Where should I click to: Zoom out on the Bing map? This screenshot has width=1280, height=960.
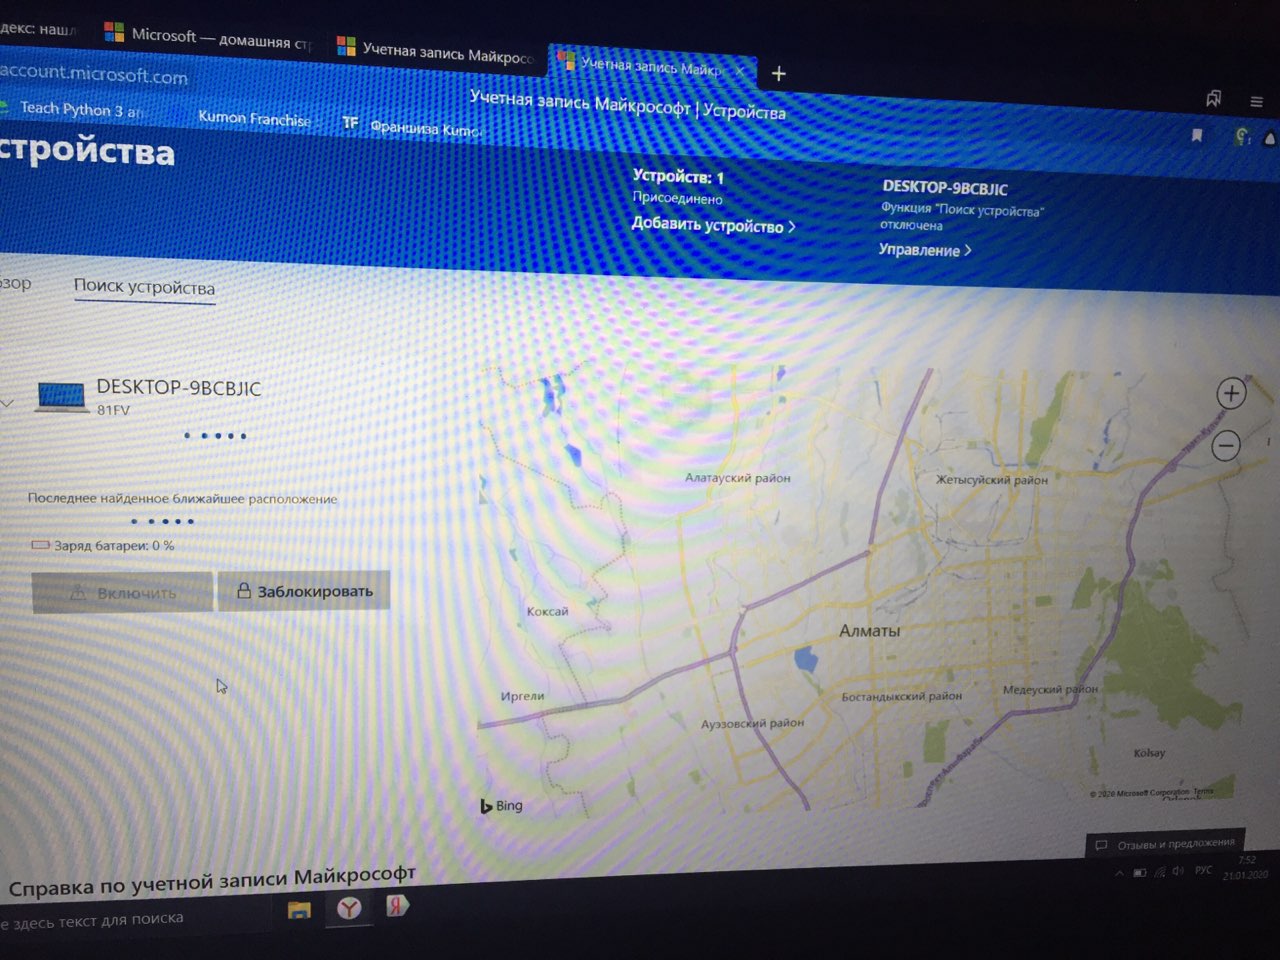coord(1226,445)
